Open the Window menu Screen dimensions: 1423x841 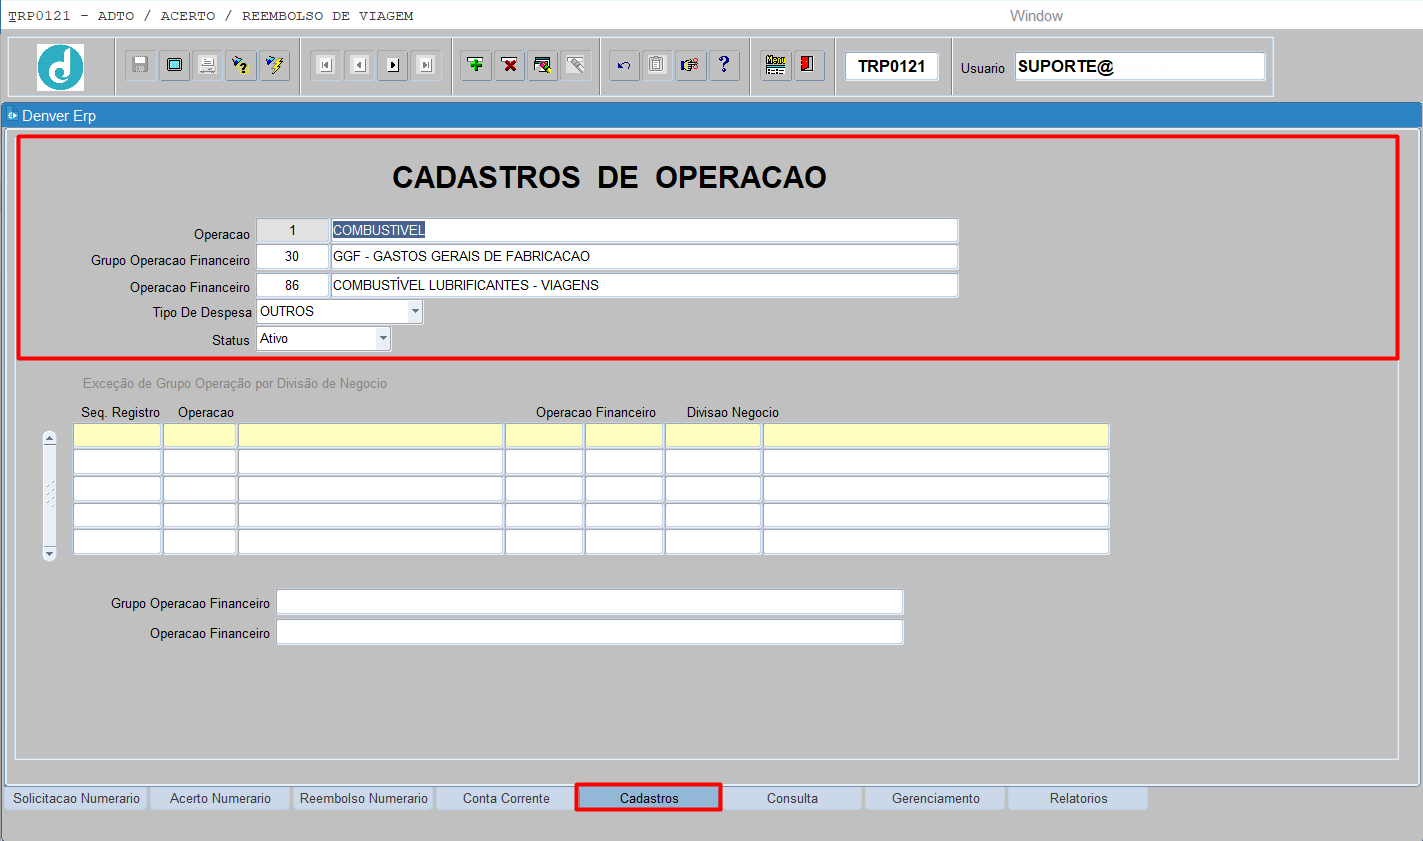coord(1036,16)
